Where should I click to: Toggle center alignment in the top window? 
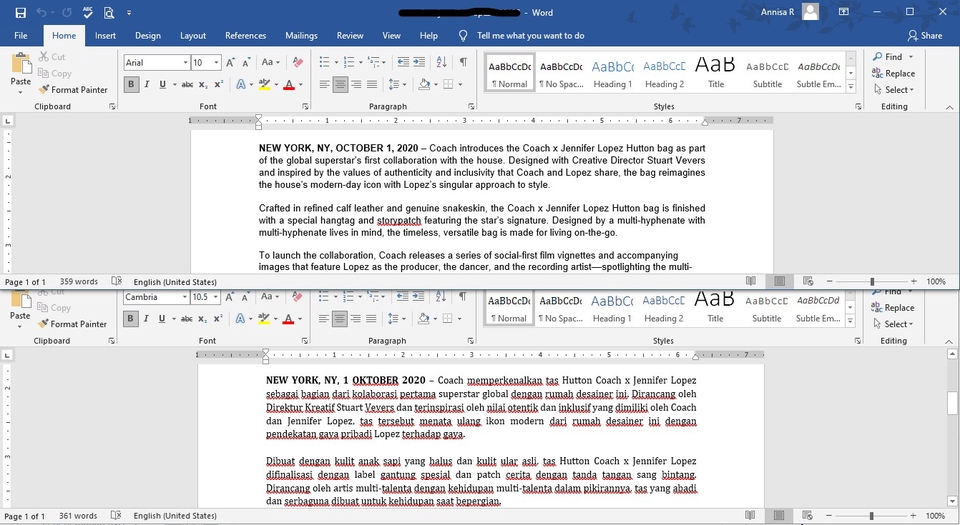click(340, 84)
